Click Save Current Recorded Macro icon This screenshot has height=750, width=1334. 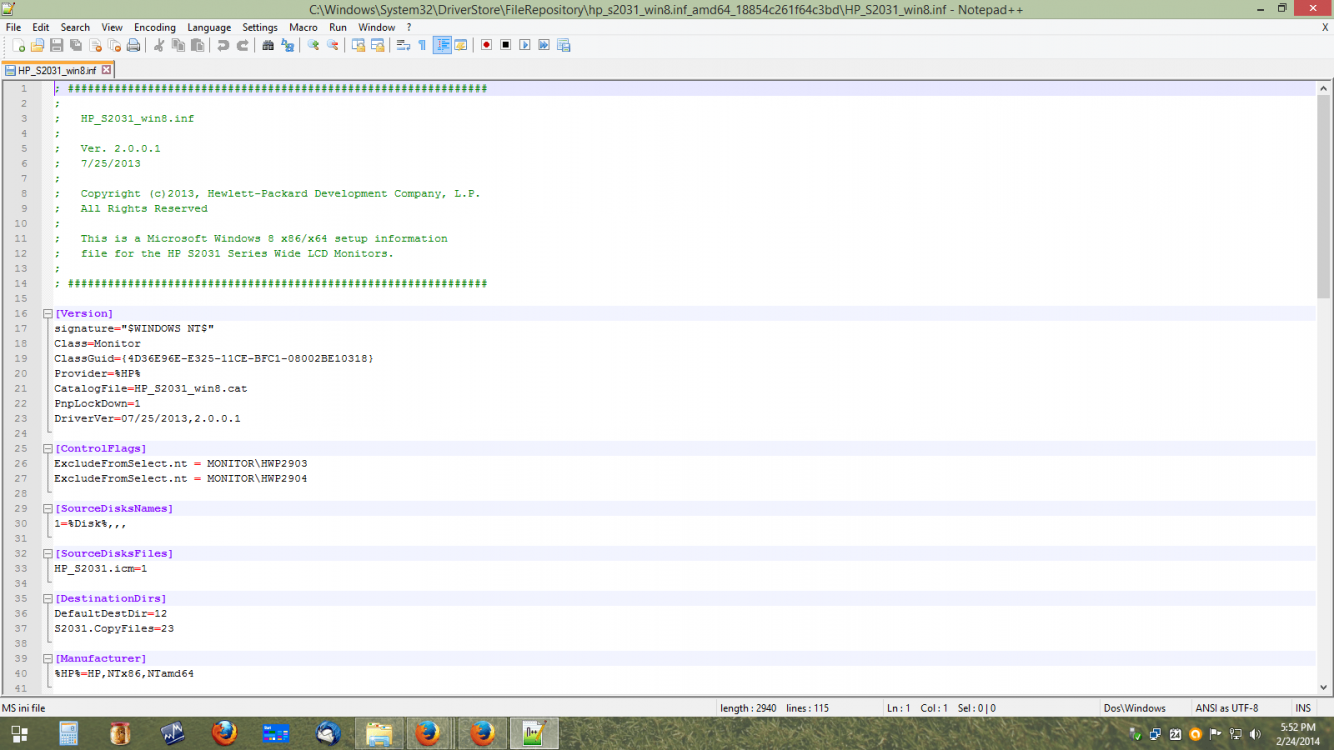pyautogui.click(x=564, y=46)
